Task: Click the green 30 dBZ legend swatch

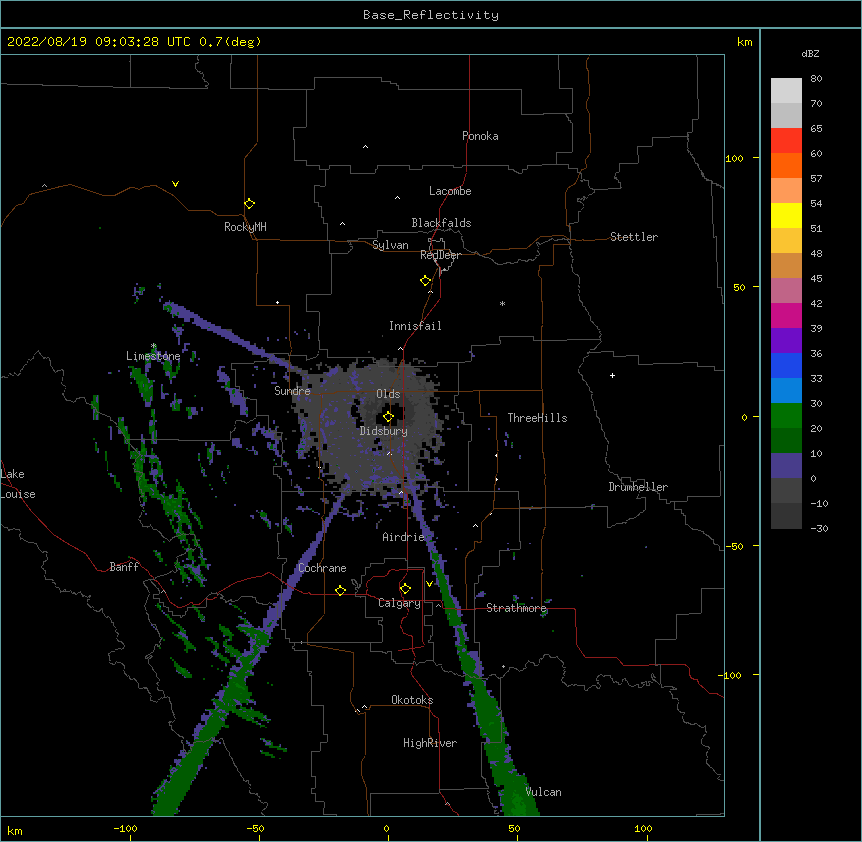Action: (x=786, y=416)
